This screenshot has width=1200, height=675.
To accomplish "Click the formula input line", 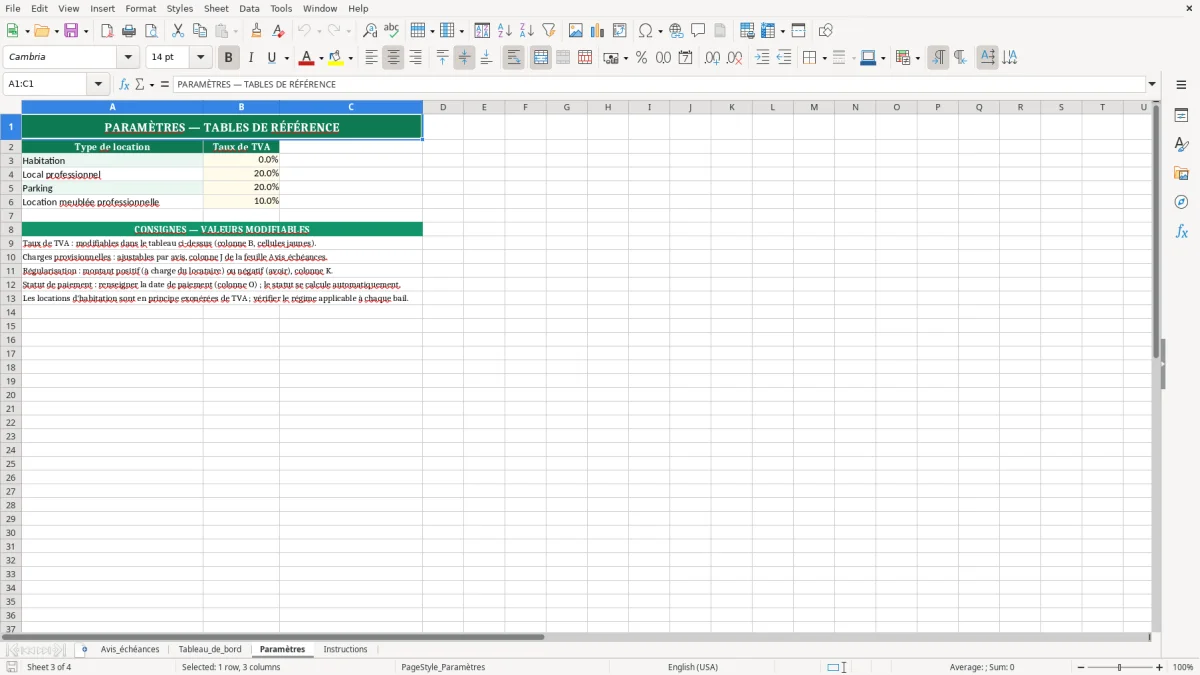I will (x=659, y=84).
